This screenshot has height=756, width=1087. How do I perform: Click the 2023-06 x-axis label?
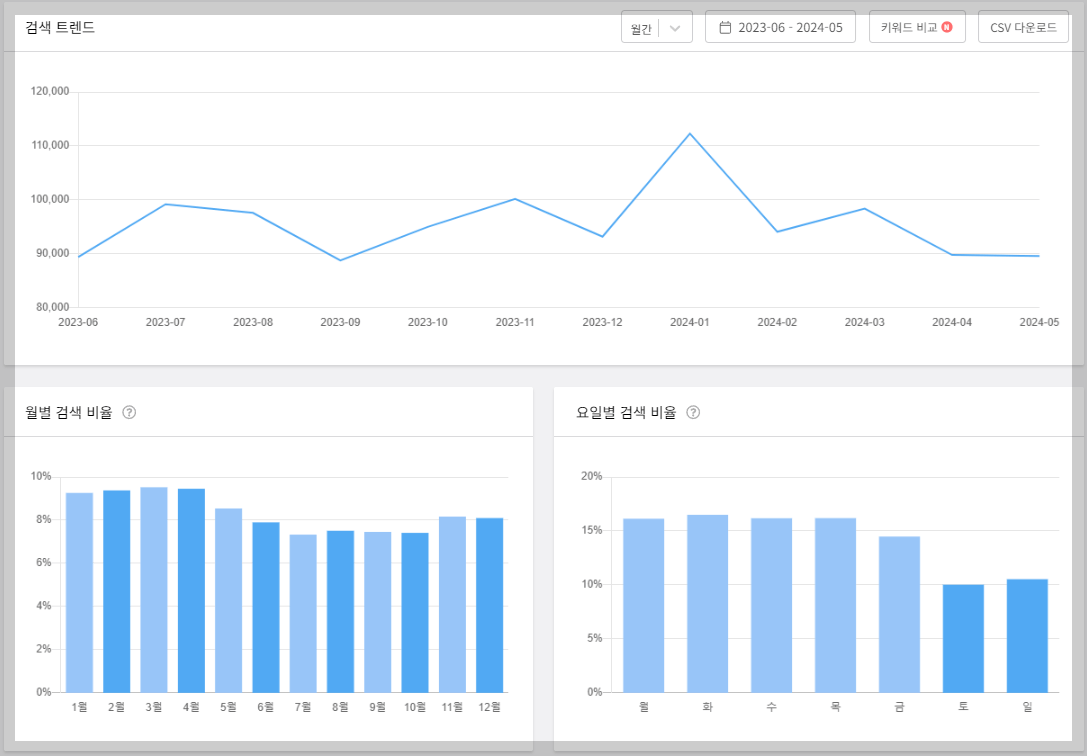tap(78, 322)
